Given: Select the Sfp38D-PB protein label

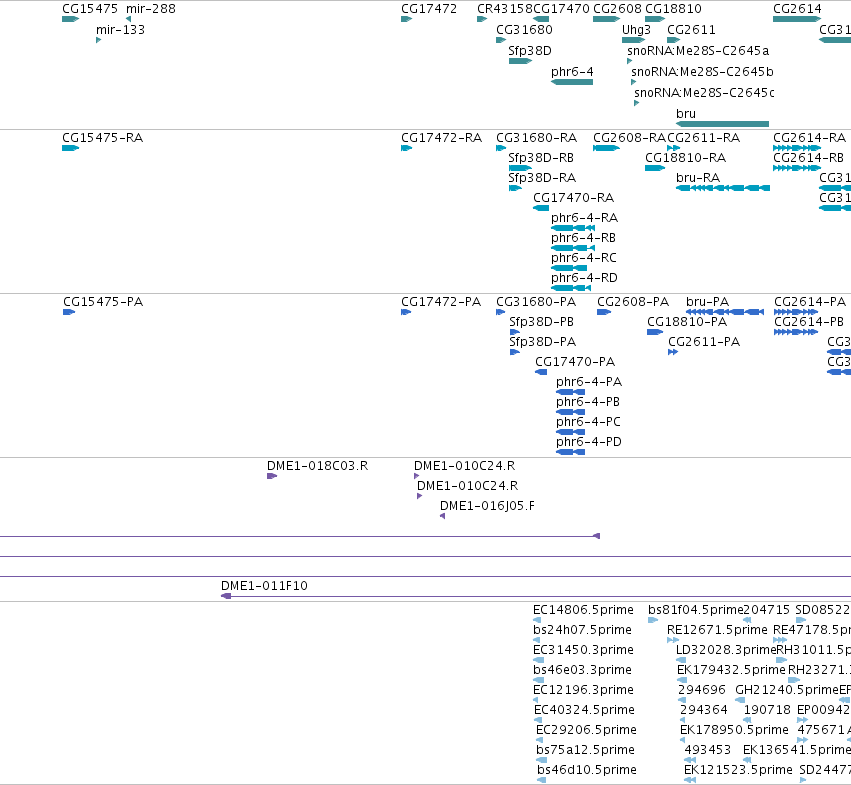Looking at the screenshot, I should [541, 322].
